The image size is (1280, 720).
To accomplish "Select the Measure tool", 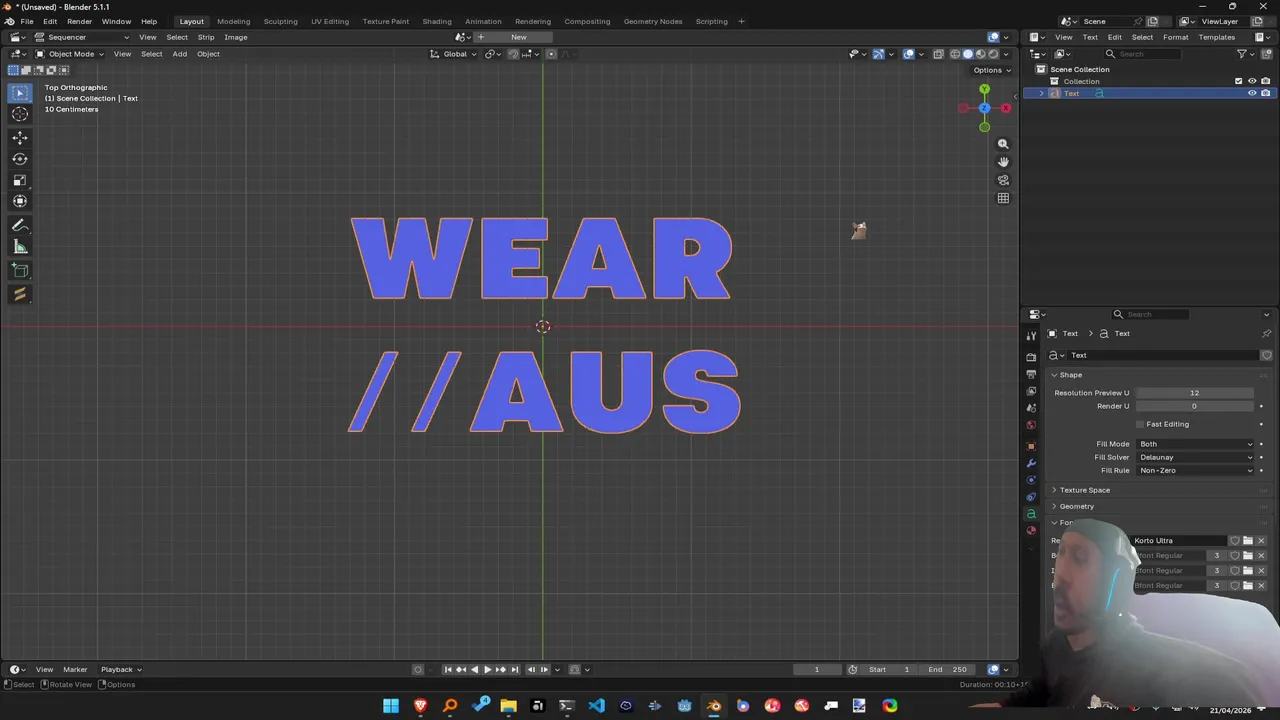I will coord(19,248).
